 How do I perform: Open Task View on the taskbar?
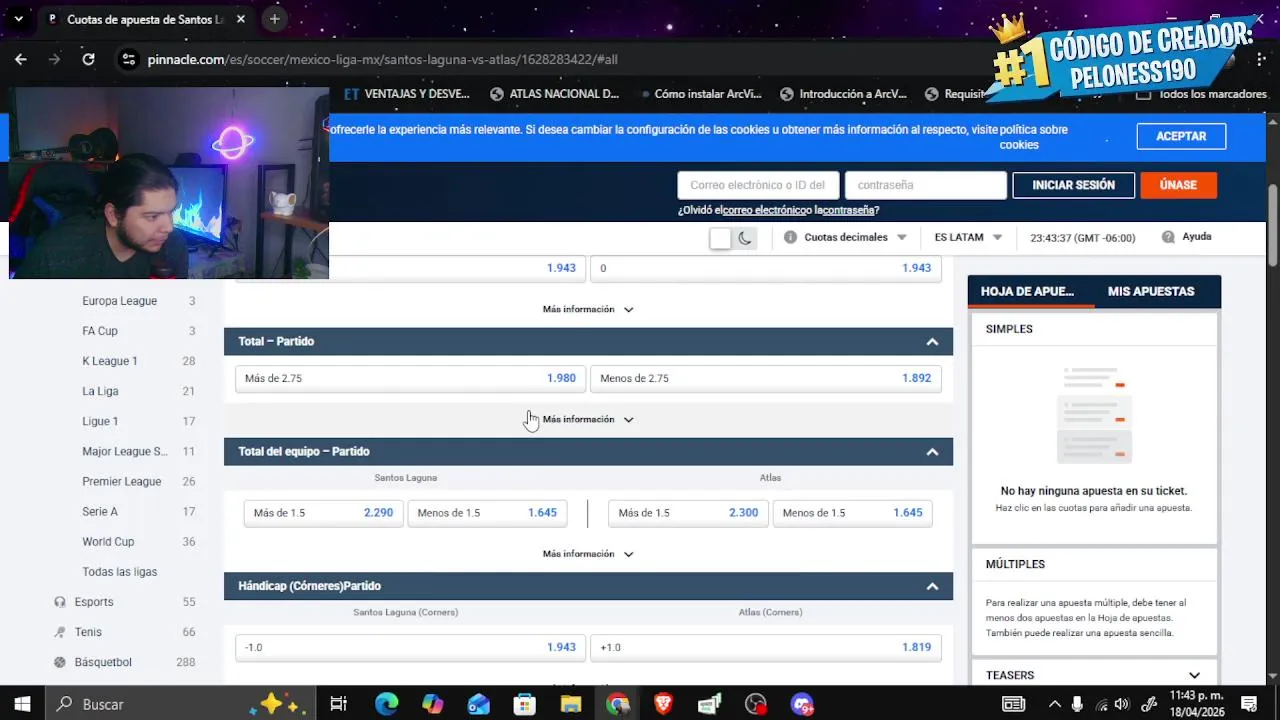(338, 704)
